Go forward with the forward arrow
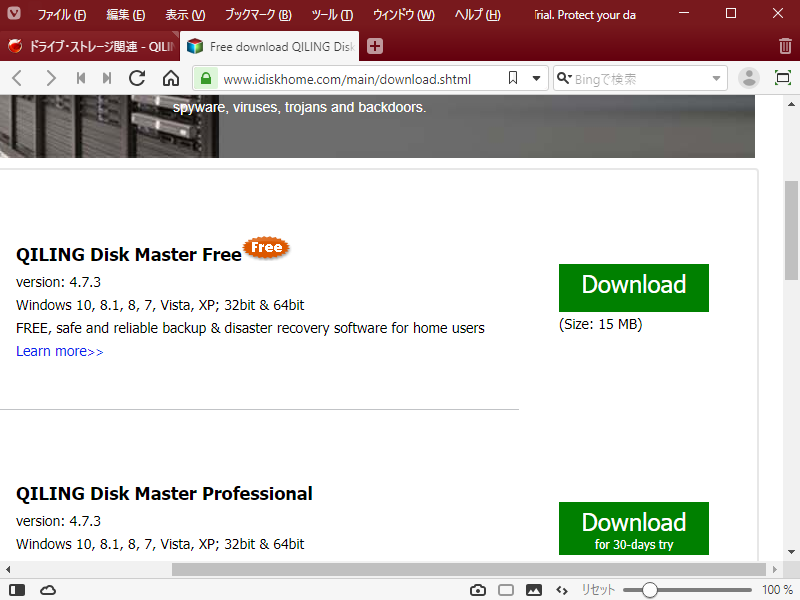 coord(51,79)
